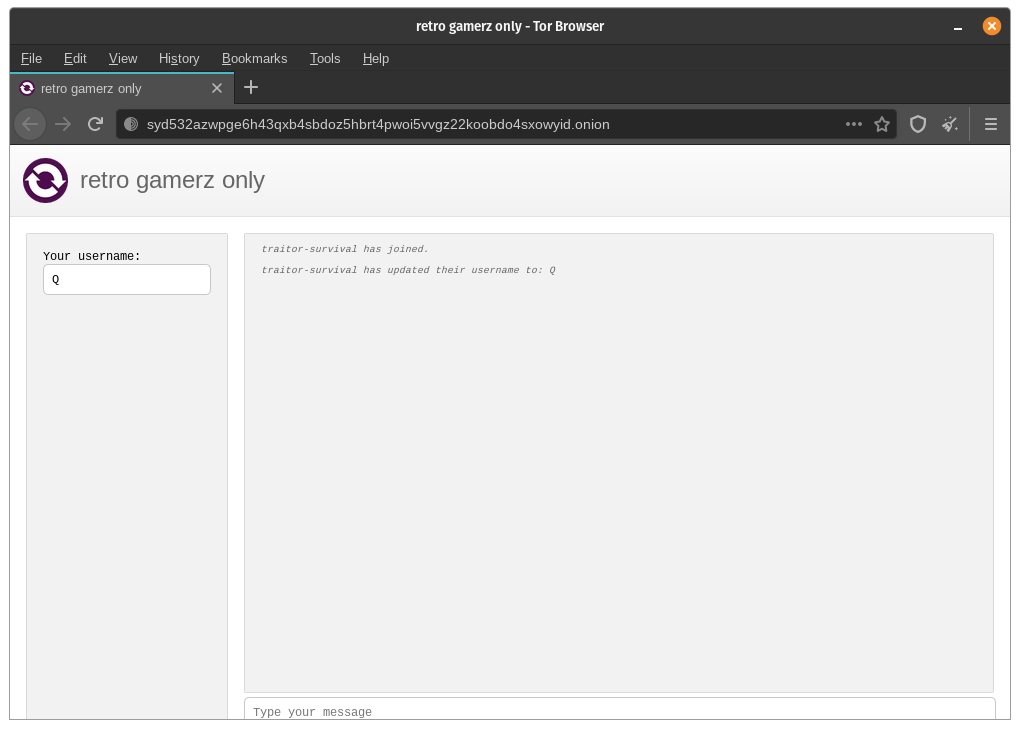
Task: Open the hamburger application menu
Action: click(991, 124)
